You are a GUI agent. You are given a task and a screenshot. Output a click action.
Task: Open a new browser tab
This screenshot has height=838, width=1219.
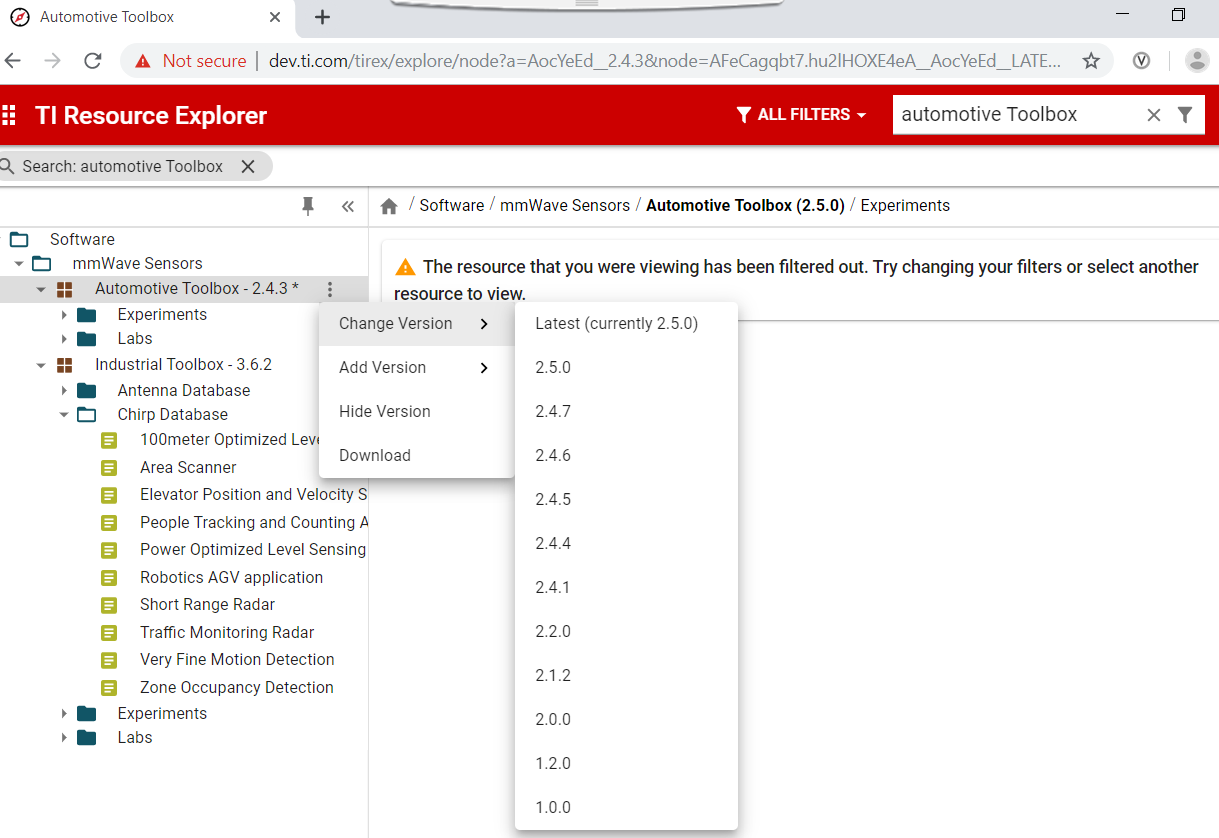322,17
